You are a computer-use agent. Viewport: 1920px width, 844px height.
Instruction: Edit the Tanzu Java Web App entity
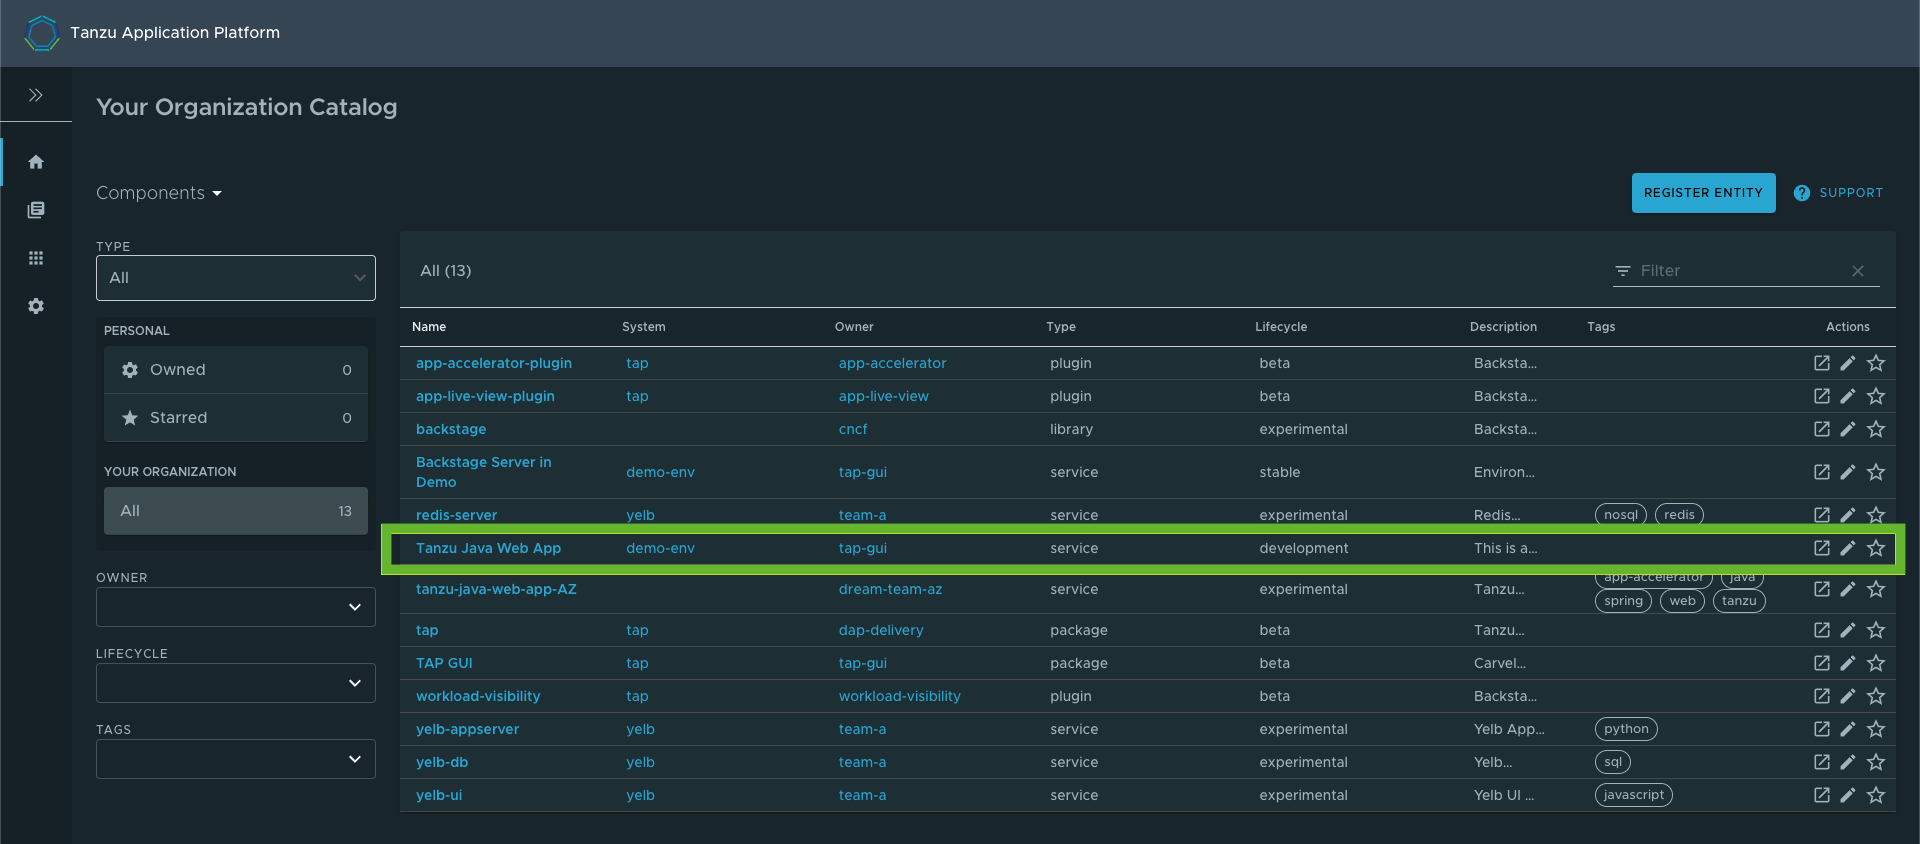[x=1848, y=548]
